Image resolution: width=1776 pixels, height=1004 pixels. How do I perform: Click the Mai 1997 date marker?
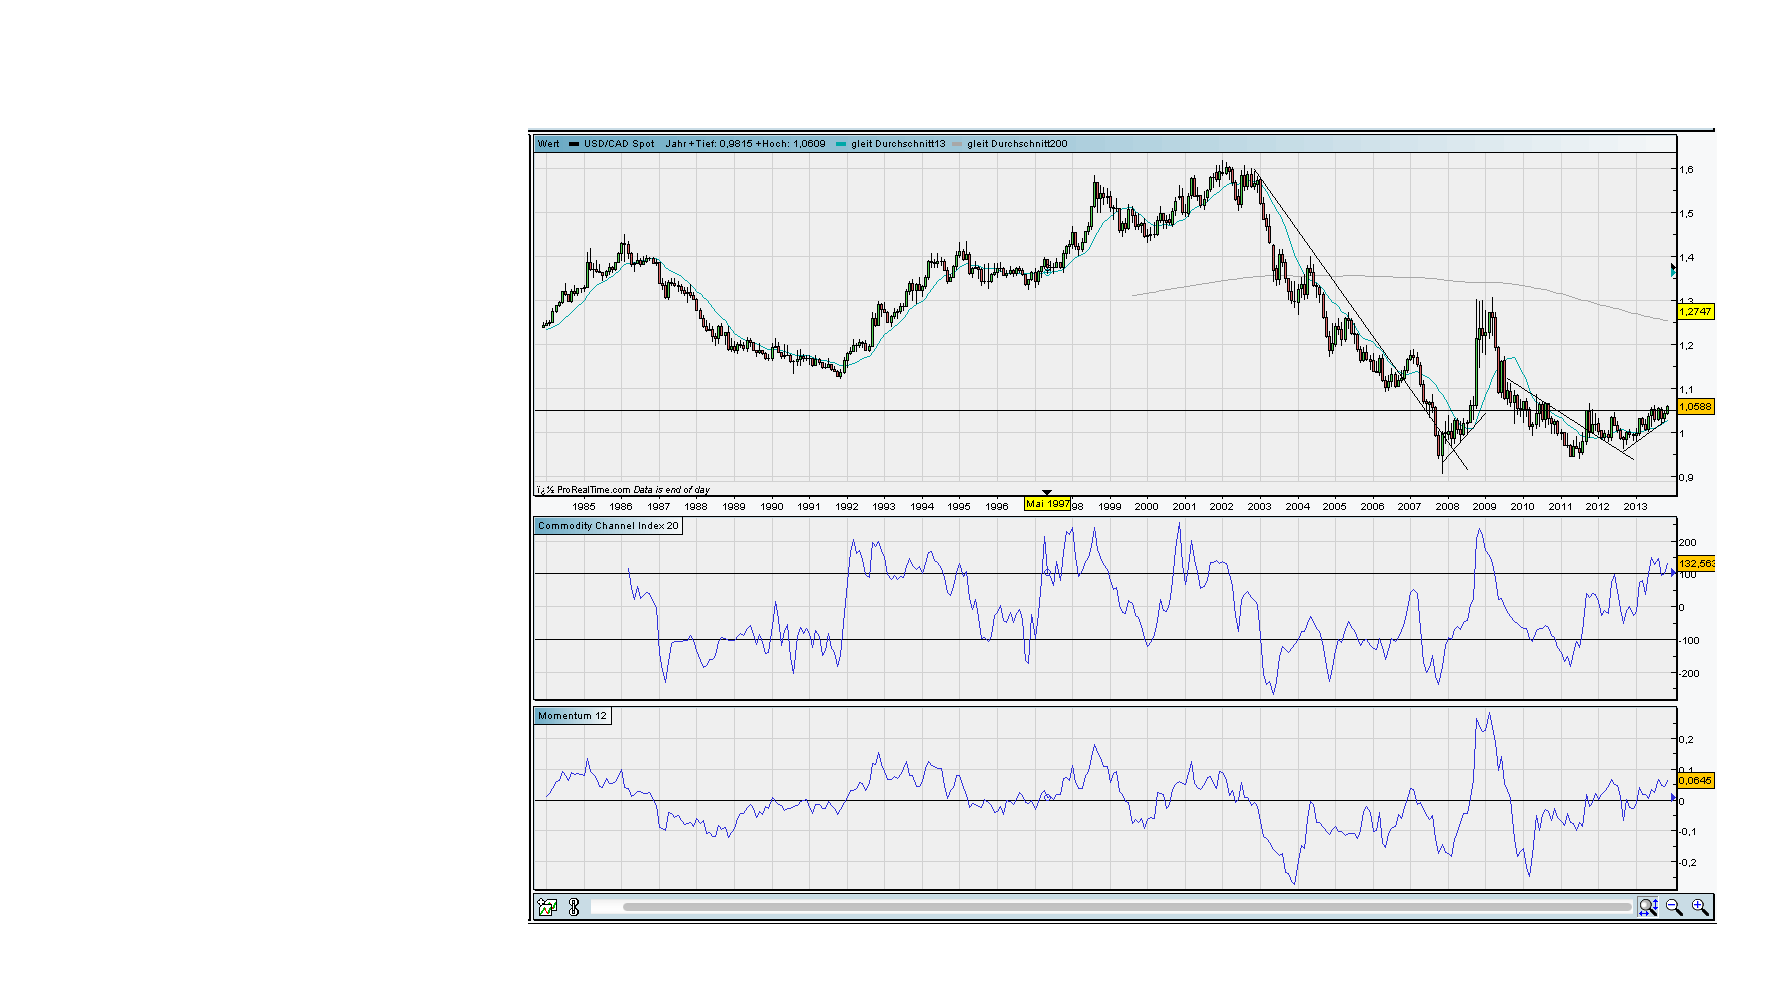(1047, 504)
